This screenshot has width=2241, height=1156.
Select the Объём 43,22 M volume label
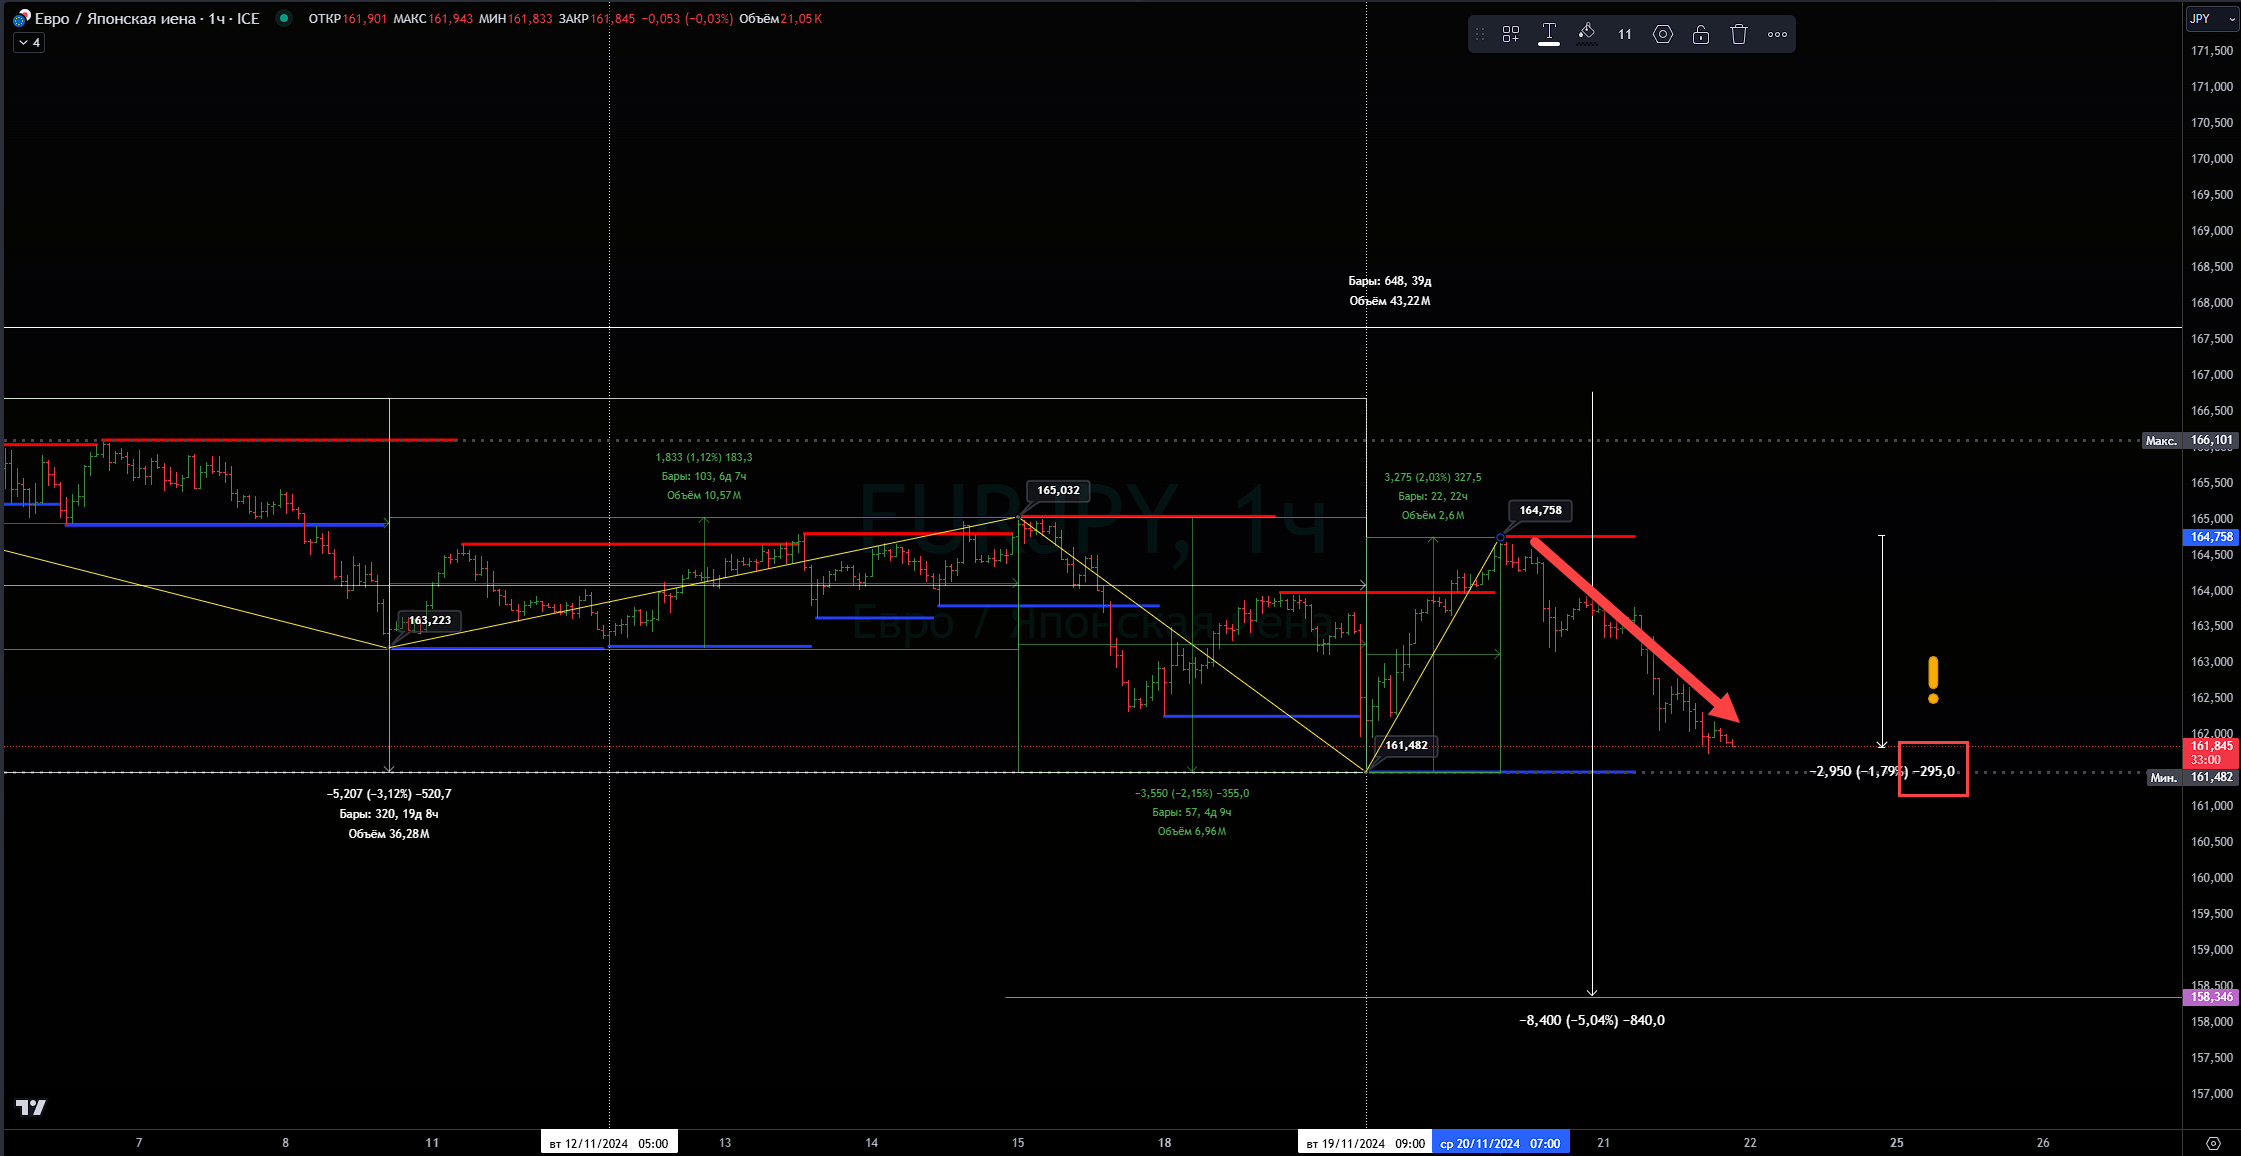click(x=1390, y=302)
